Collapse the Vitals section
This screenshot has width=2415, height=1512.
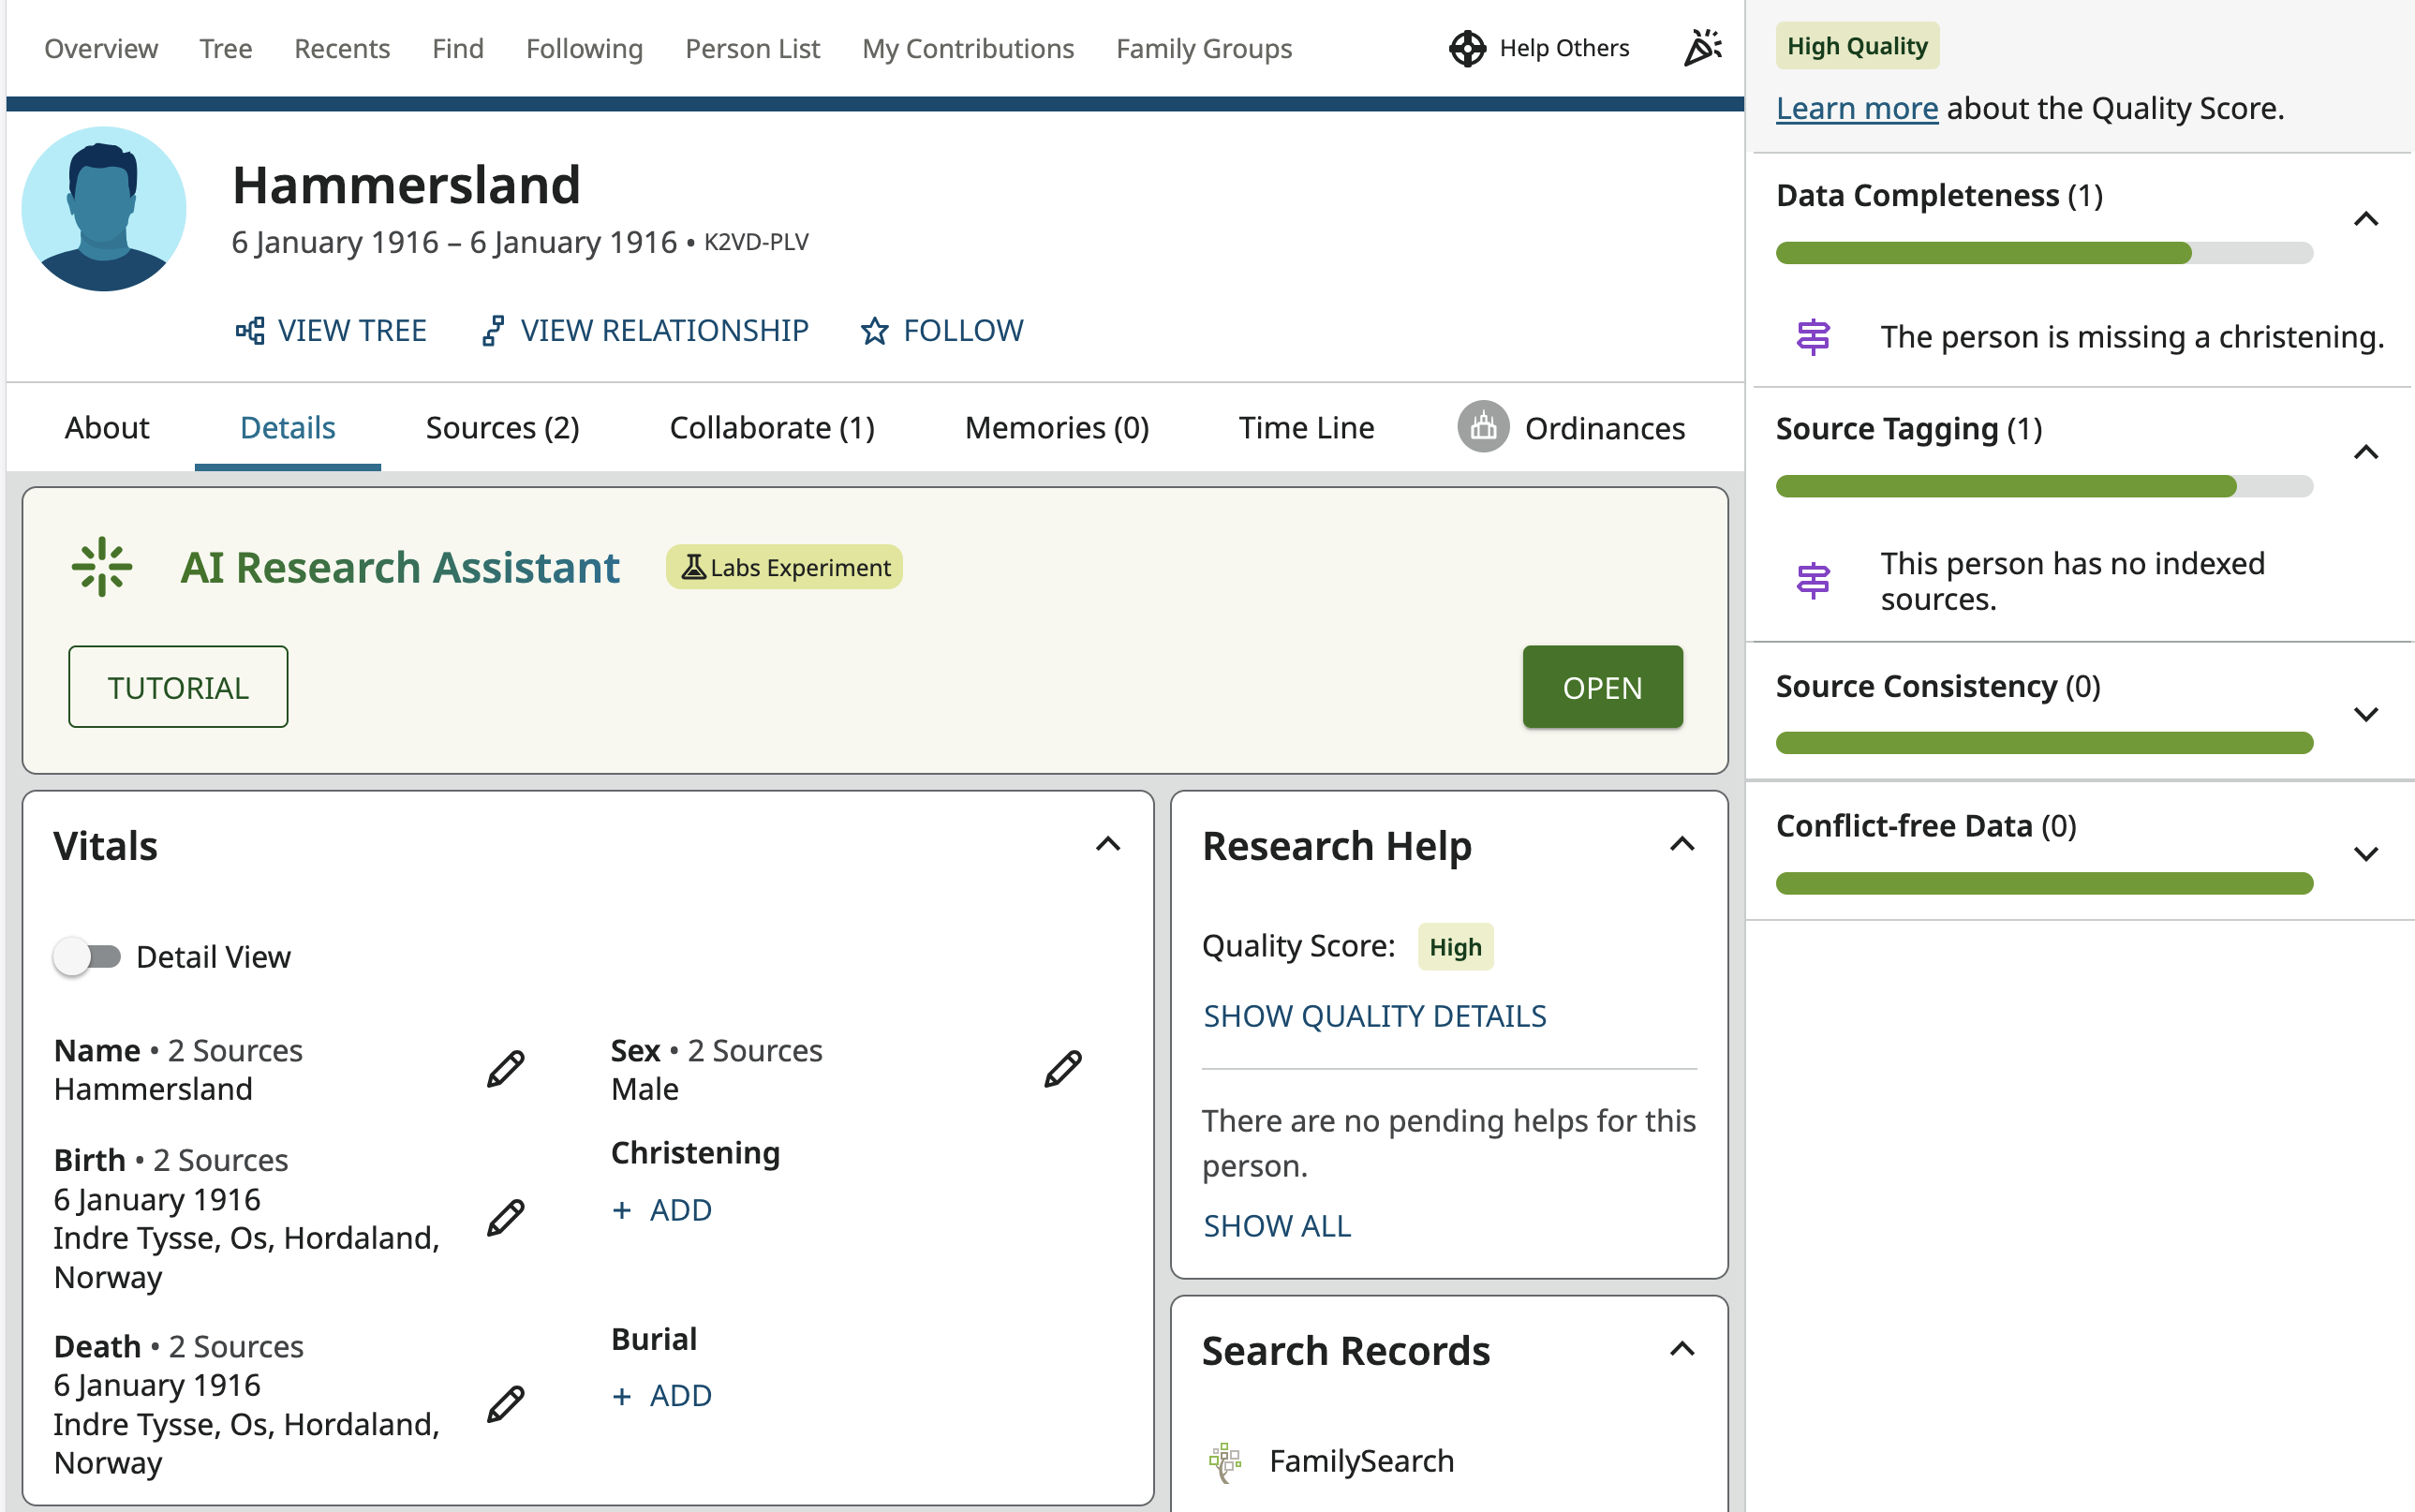1107,845
